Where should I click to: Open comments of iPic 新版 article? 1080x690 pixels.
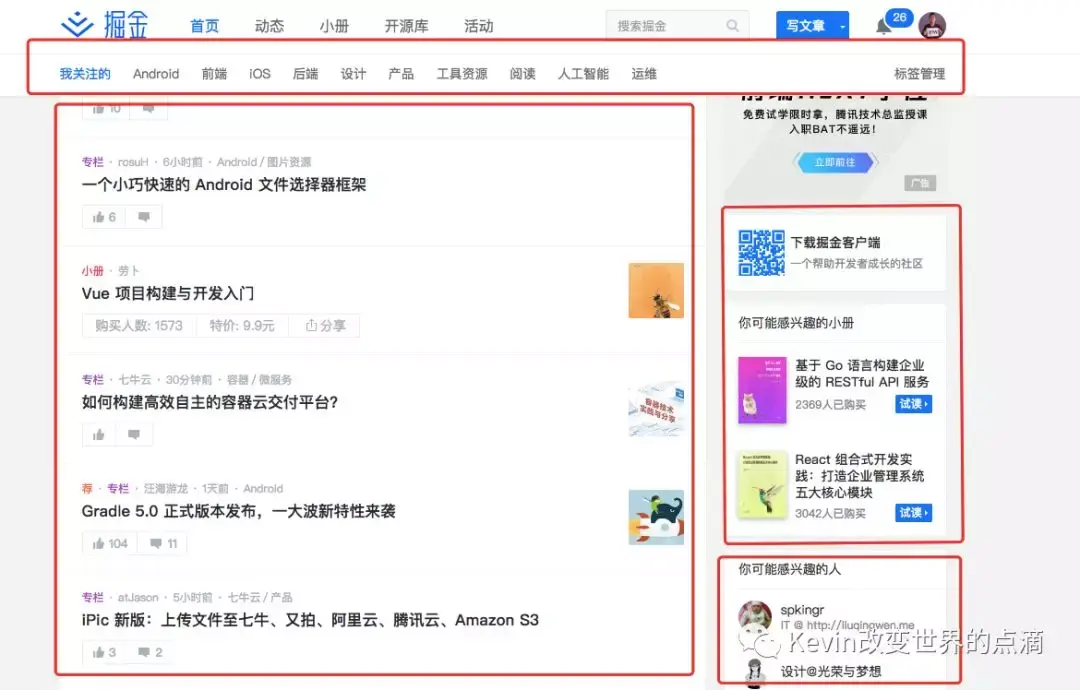[149, 652]
